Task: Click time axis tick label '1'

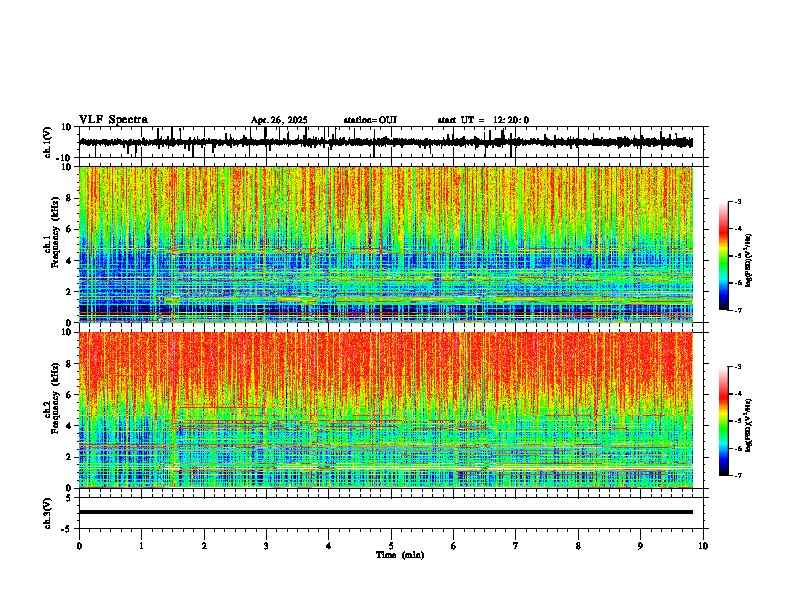Action: click(141, 546)
